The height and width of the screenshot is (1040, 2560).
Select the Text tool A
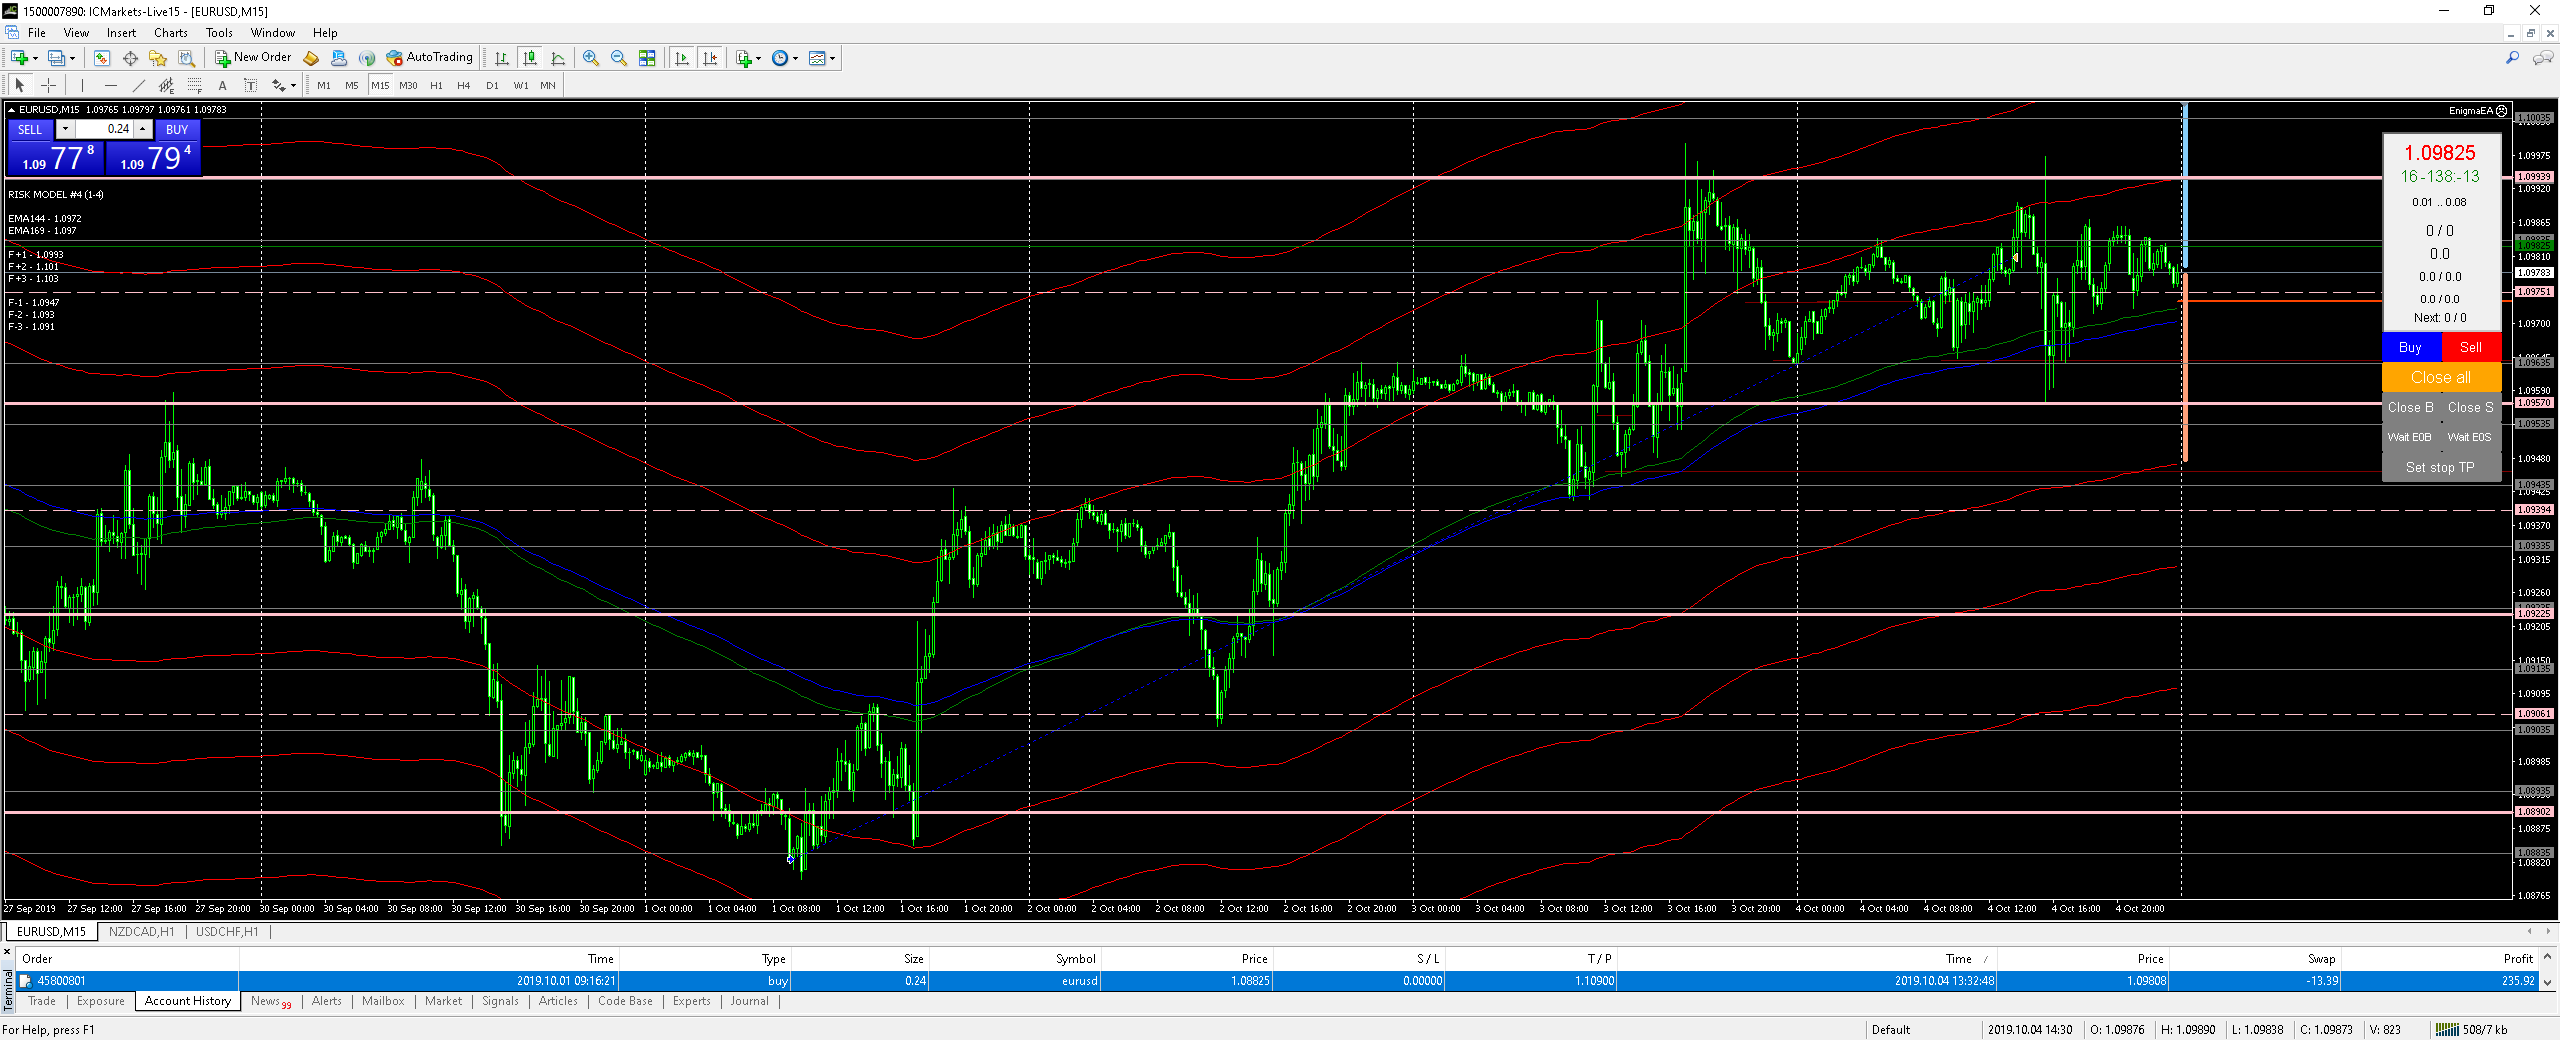(x=222, y=86)
